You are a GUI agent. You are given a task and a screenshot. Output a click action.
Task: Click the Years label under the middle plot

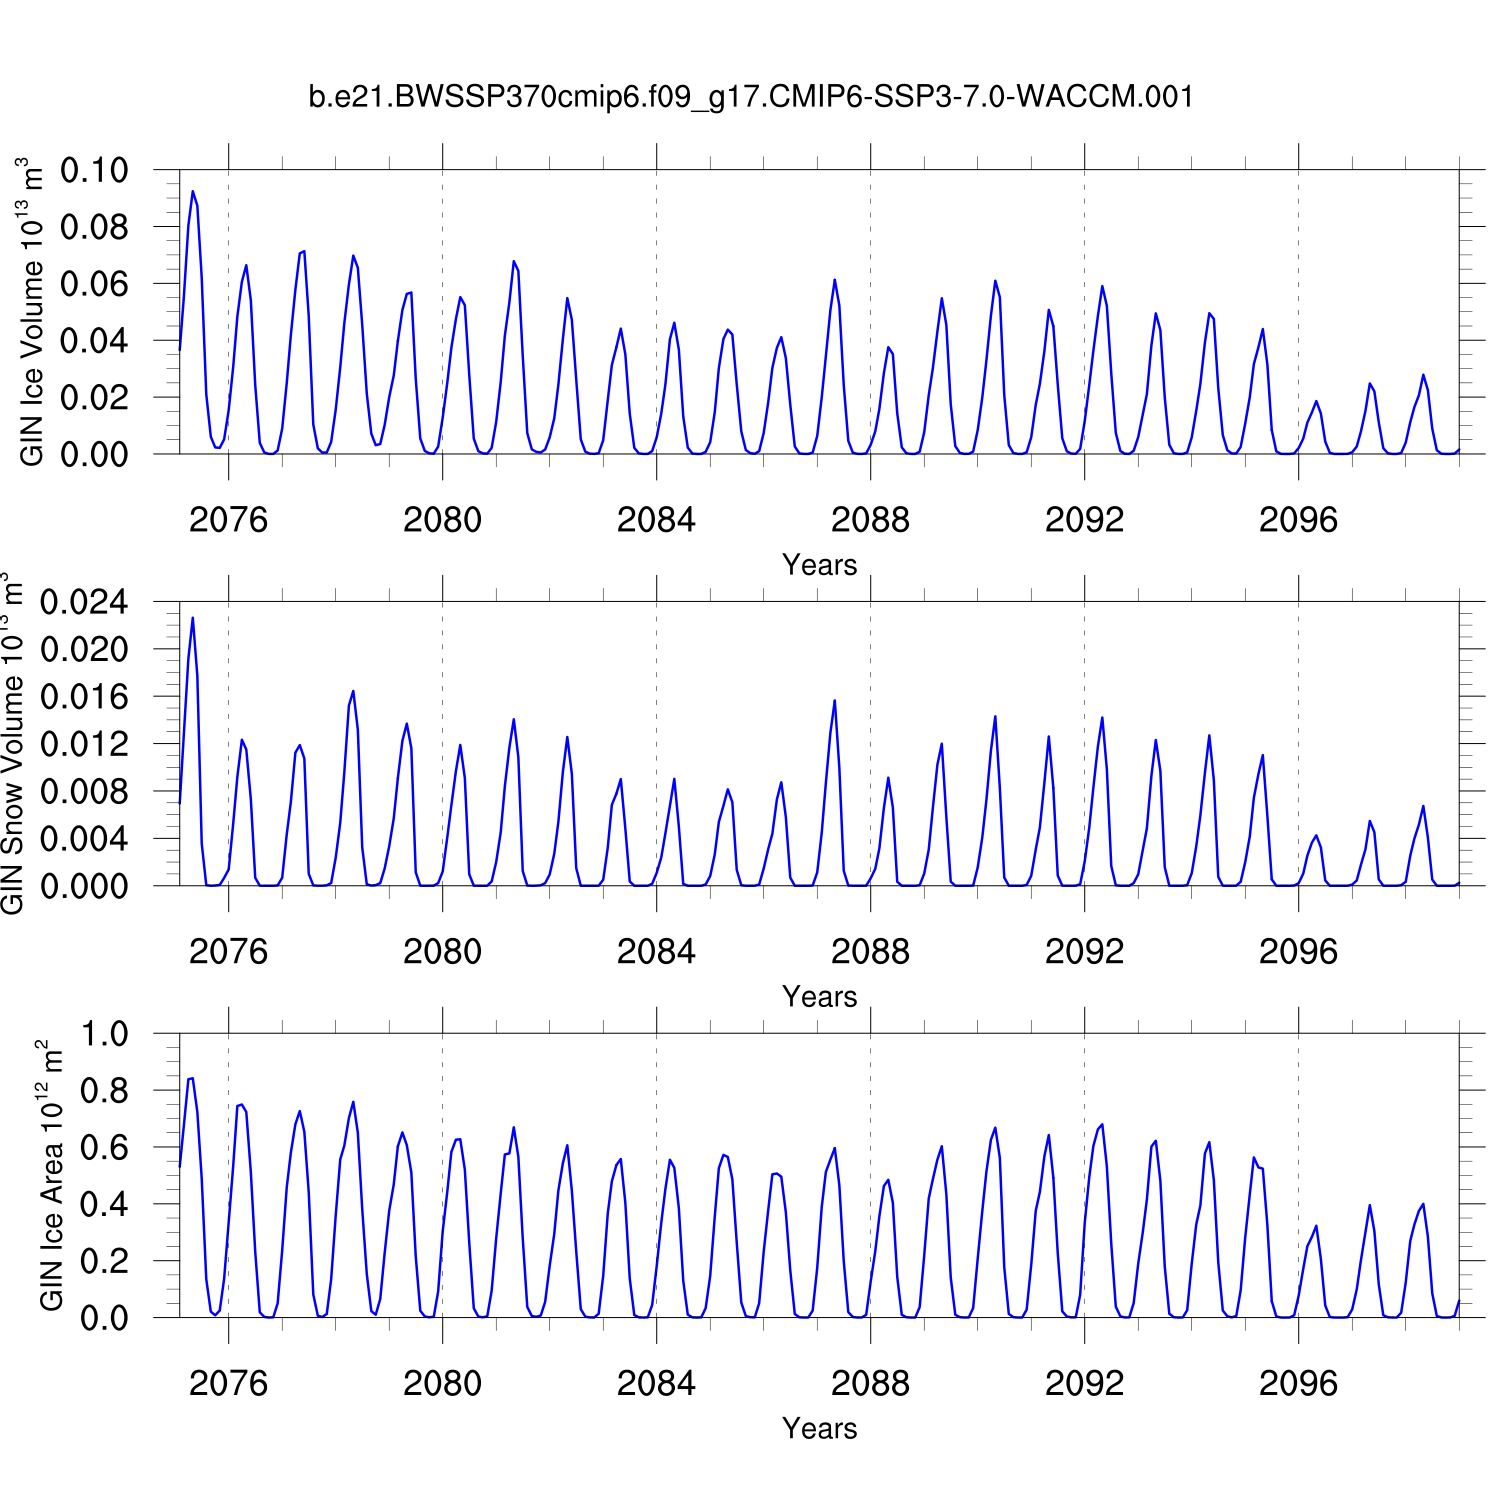pos(819,997)
